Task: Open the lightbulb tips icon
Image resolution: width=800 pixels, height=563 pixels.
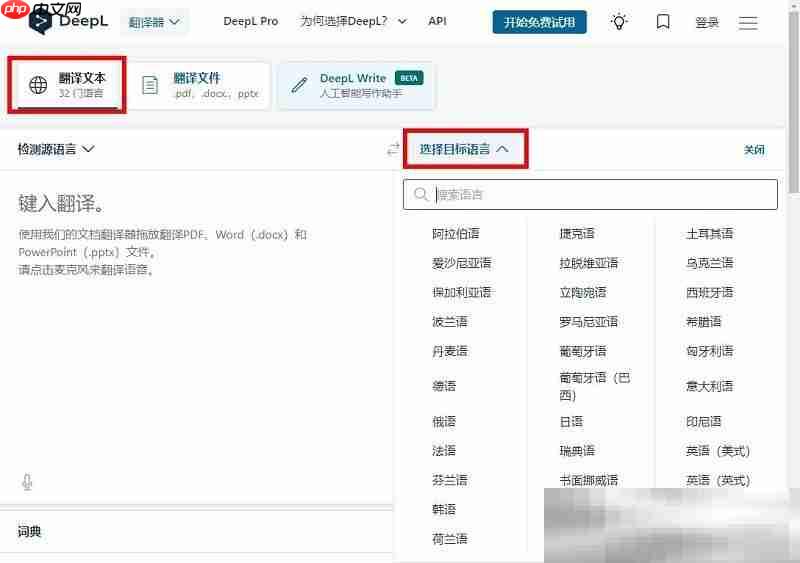Action: pos(619,22)
